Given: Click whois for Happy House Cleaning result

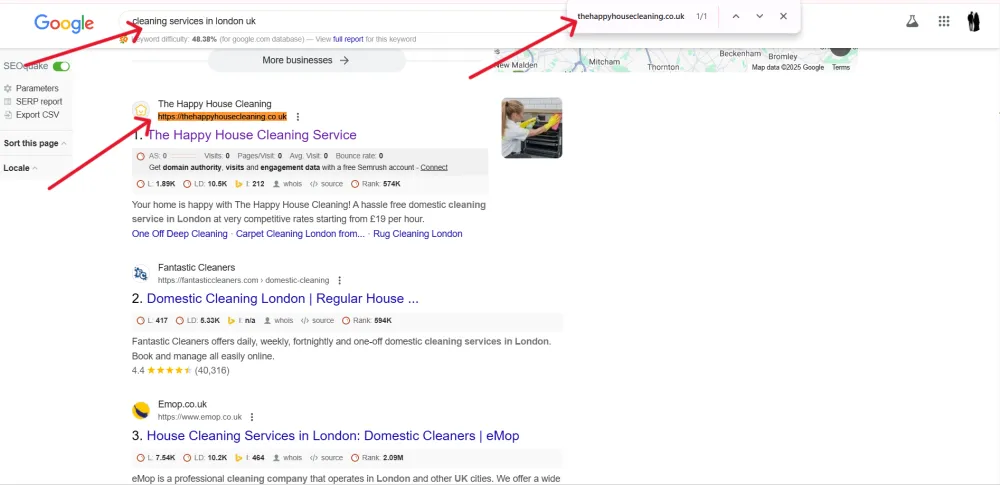Looking at the screenshot, I should point(288,184).
